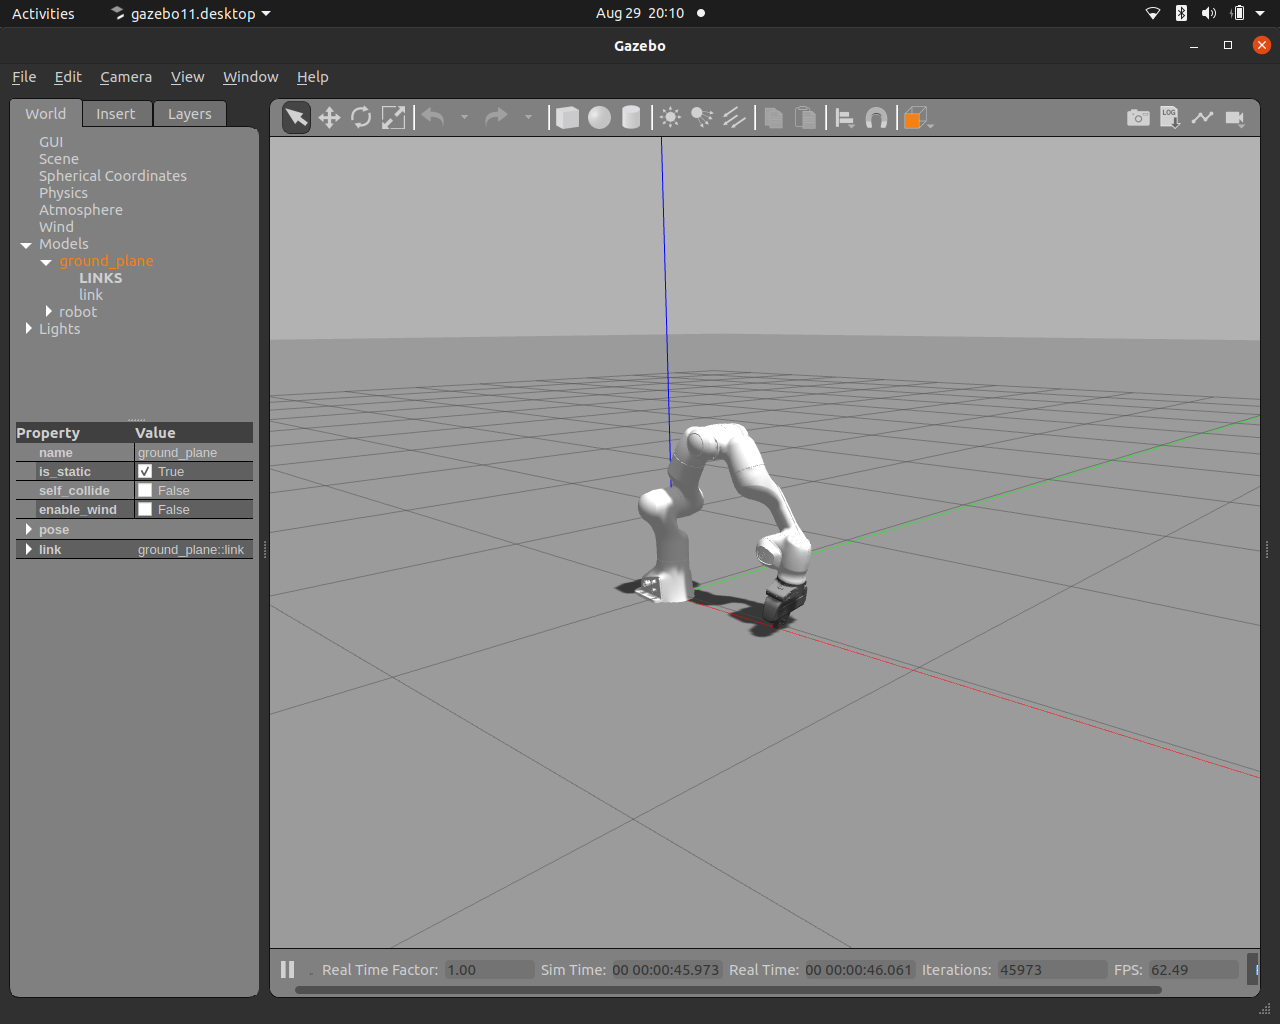Select Atmosphere in the world tree
The height and width of the screenshot is (1024, 1280).
(81, 210)
